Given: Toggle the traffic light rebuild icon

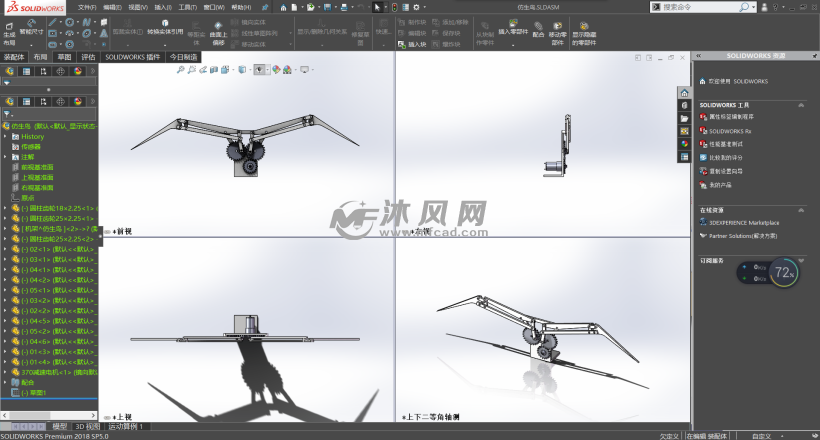Looking at the screenshot, I should coord(393,7).
